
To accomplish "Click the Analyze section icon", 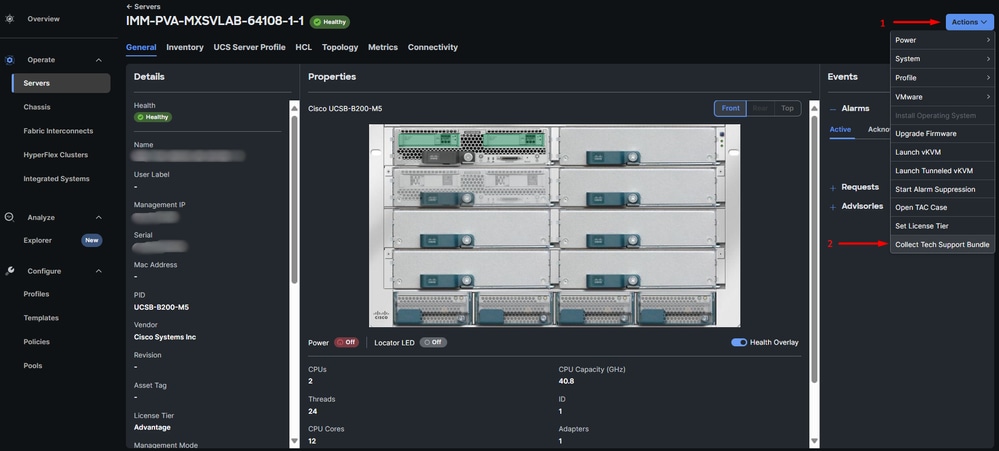I will tap(10, 217).
